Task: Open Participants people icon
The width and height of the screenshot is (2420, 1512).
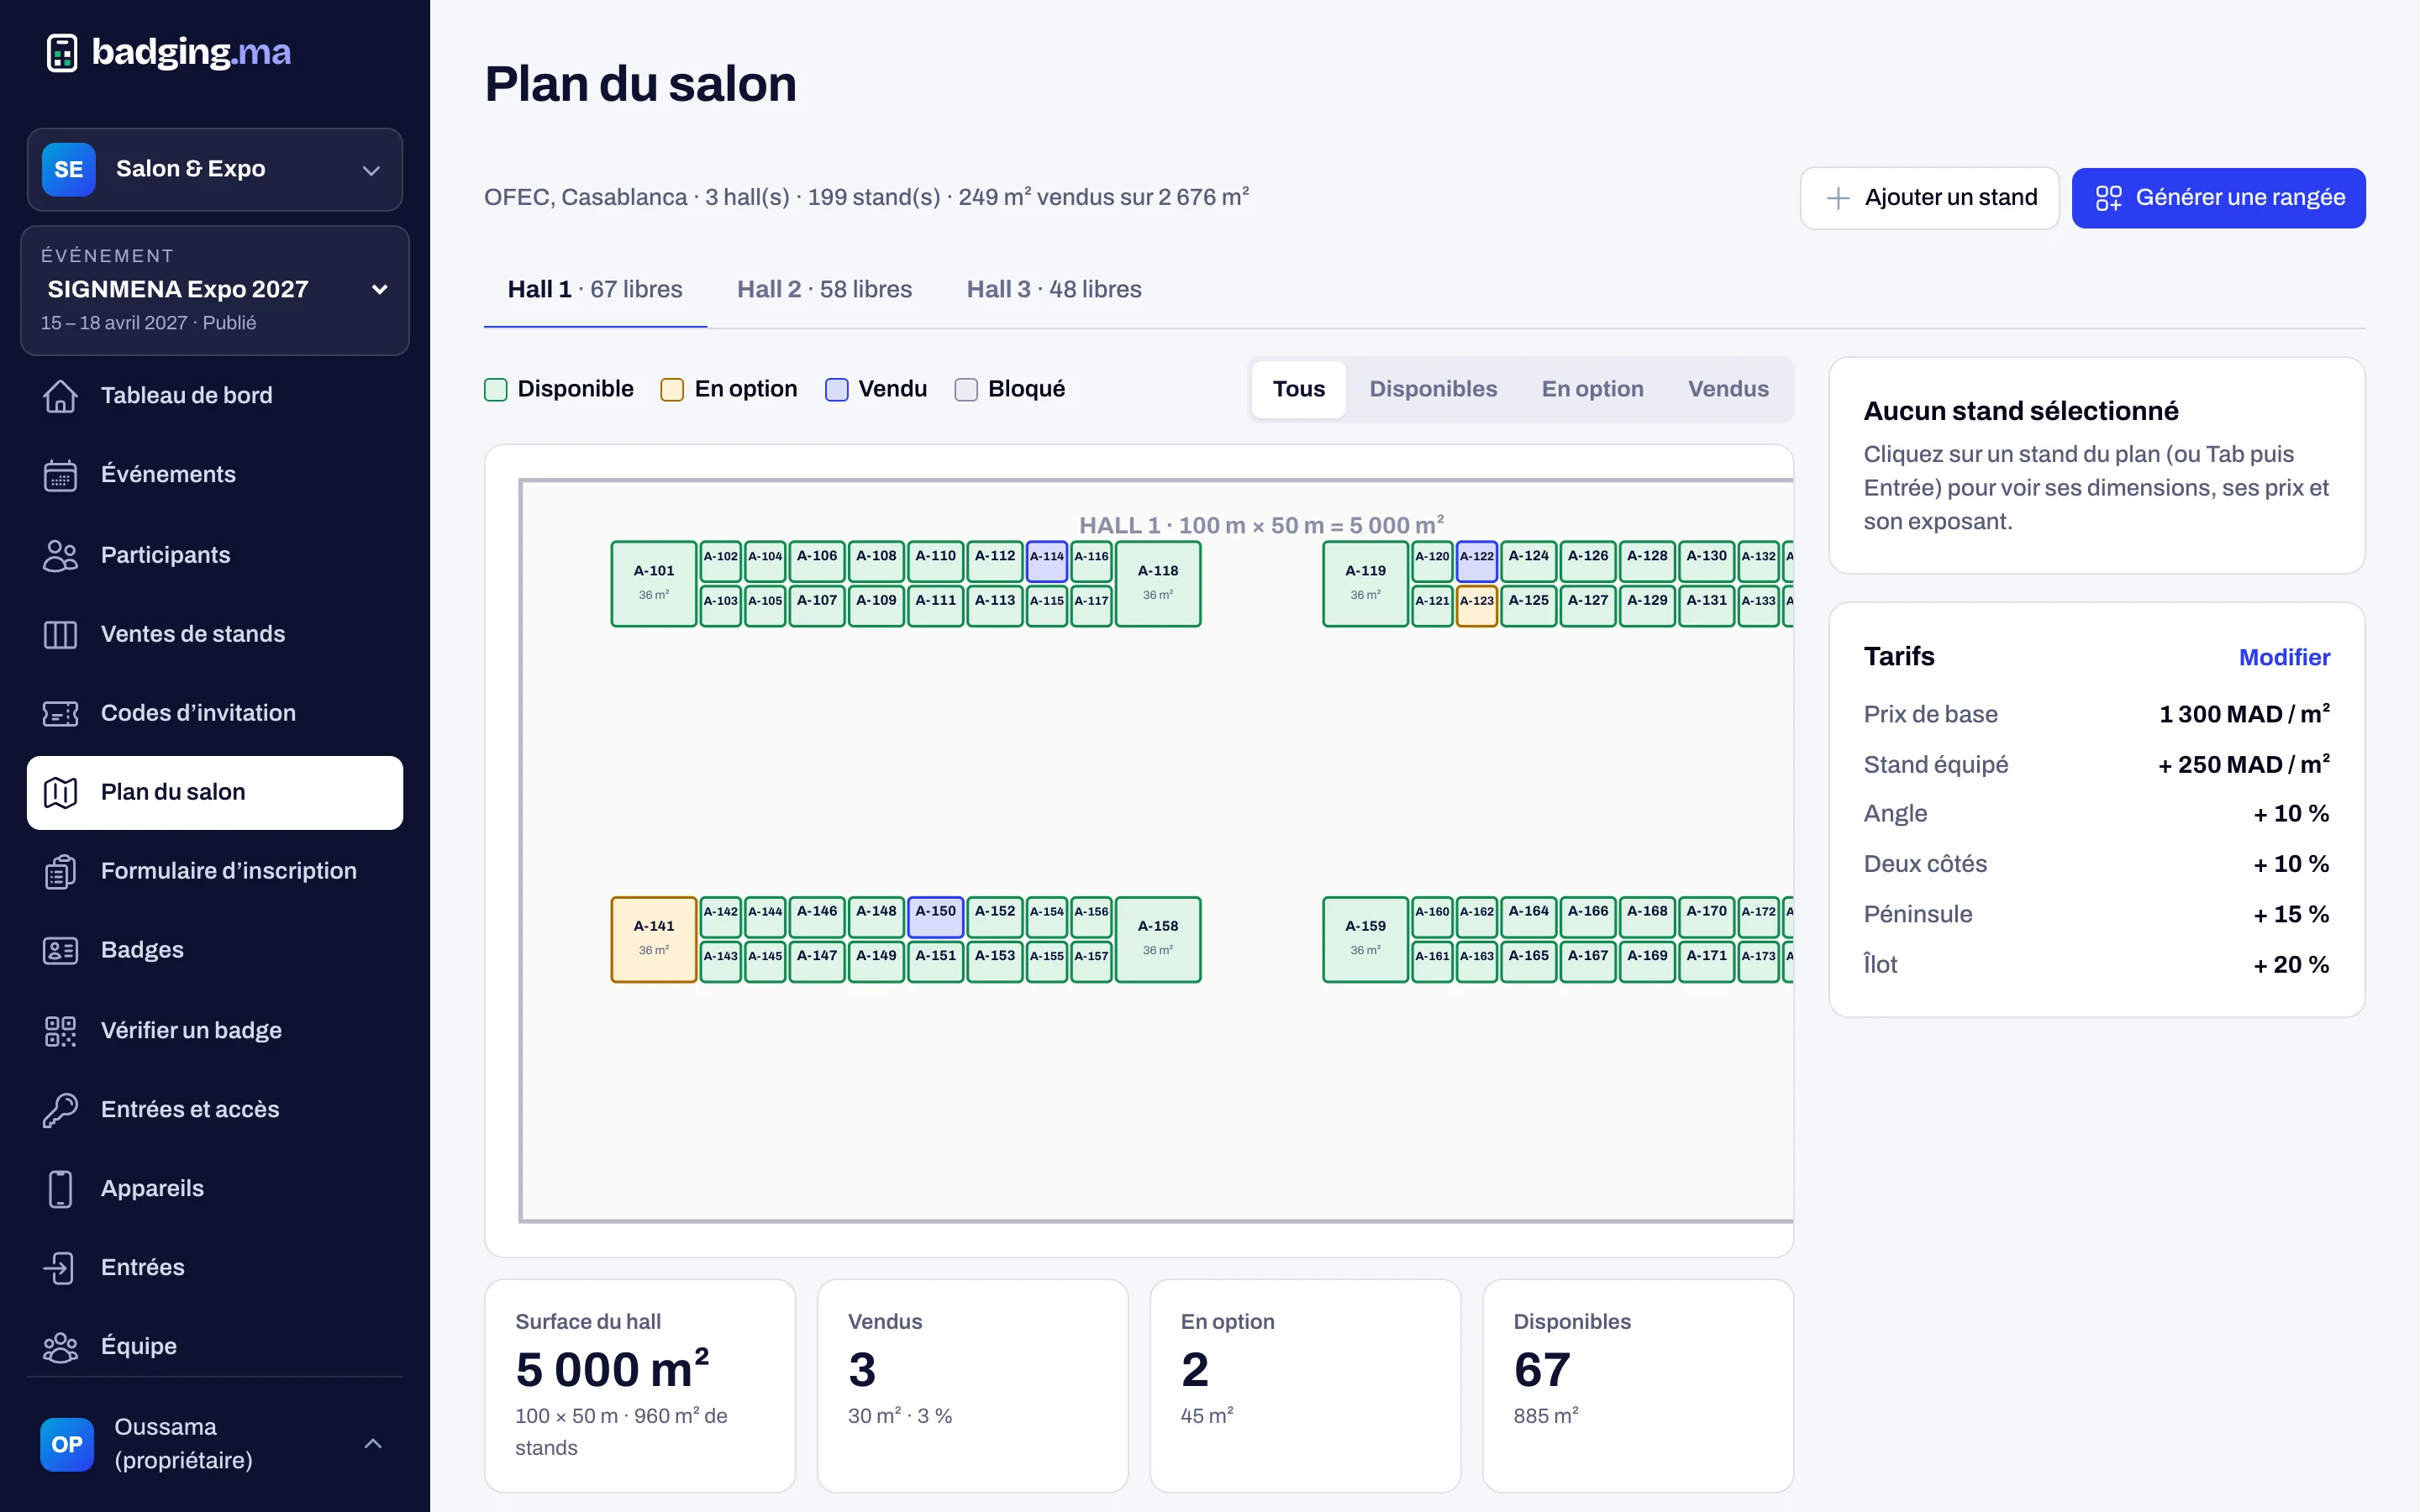Action: coord(60,555)
